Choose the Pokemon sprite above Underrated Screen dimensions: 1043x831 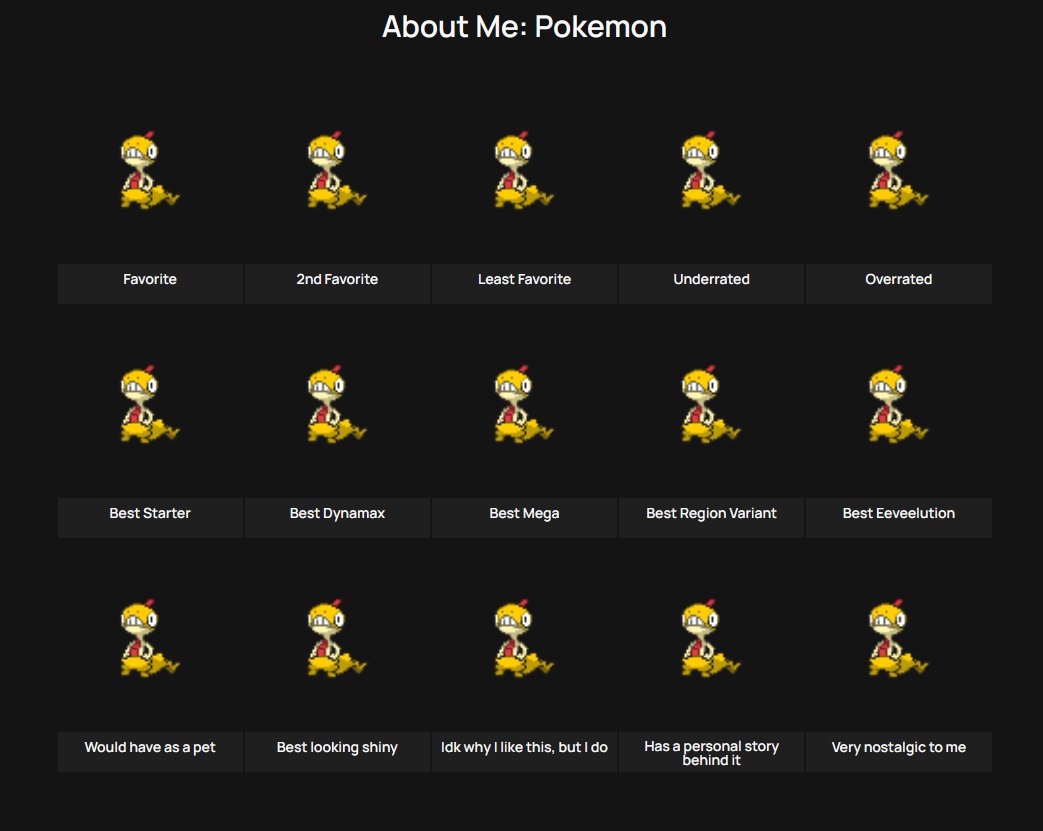point(710,170)
